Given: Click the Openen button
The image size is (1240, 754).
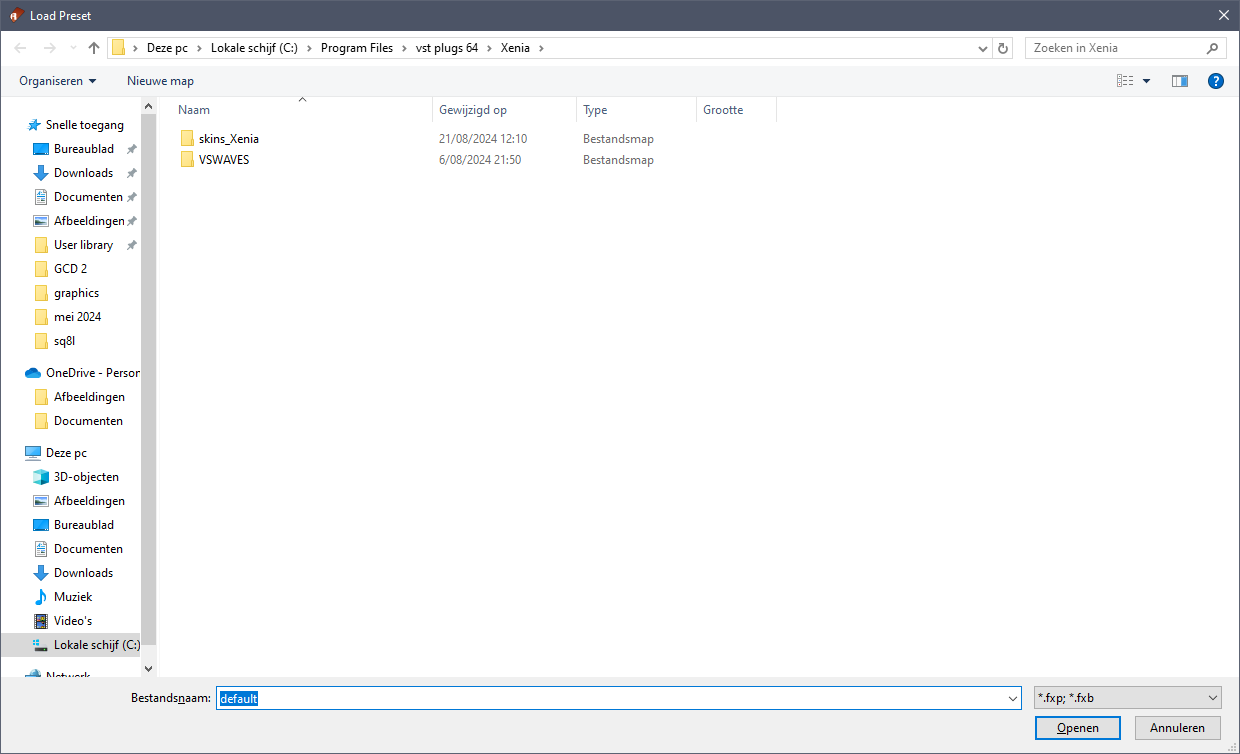Looking at the screenshot, I should click(1078, 728).
